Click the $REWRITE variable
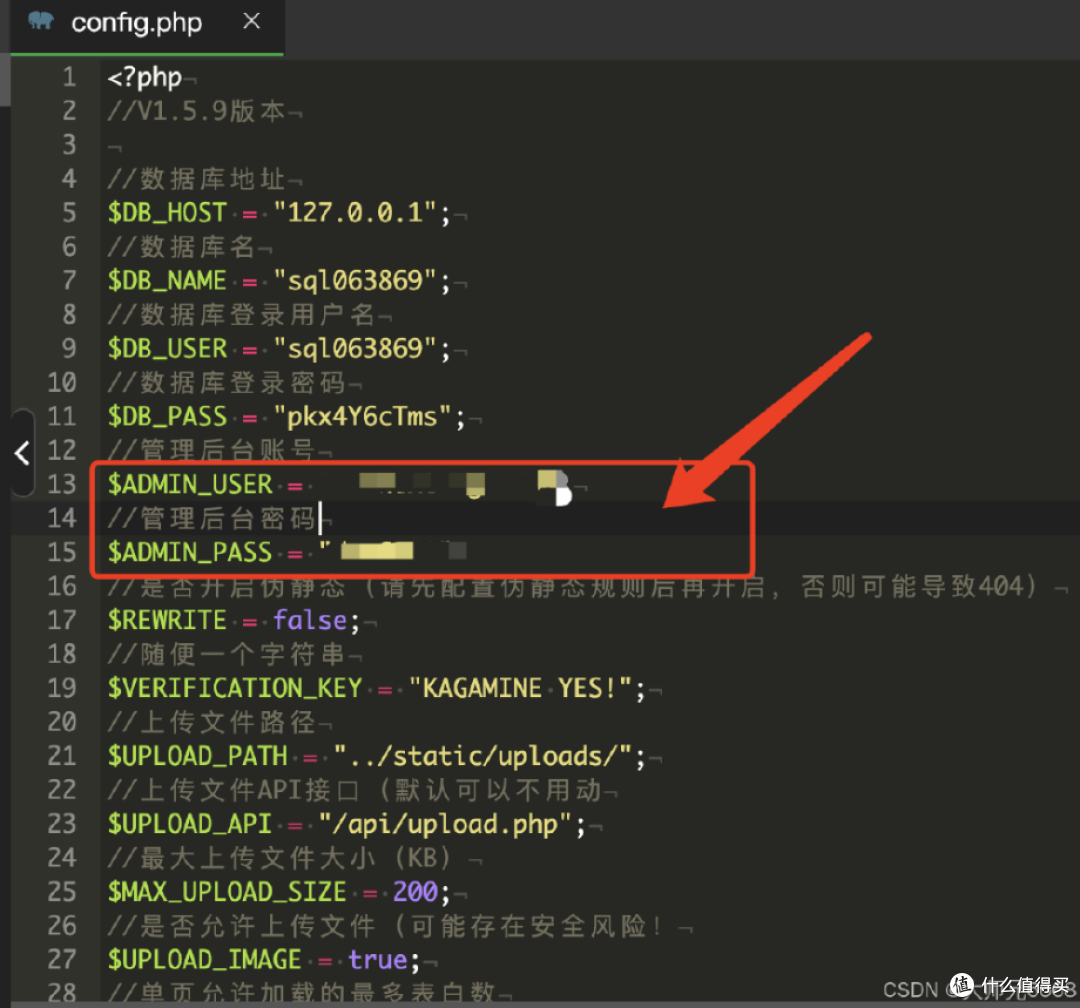Image resolution: width=1080 pixels, height=1008 pixels. [x=167, y=621]
